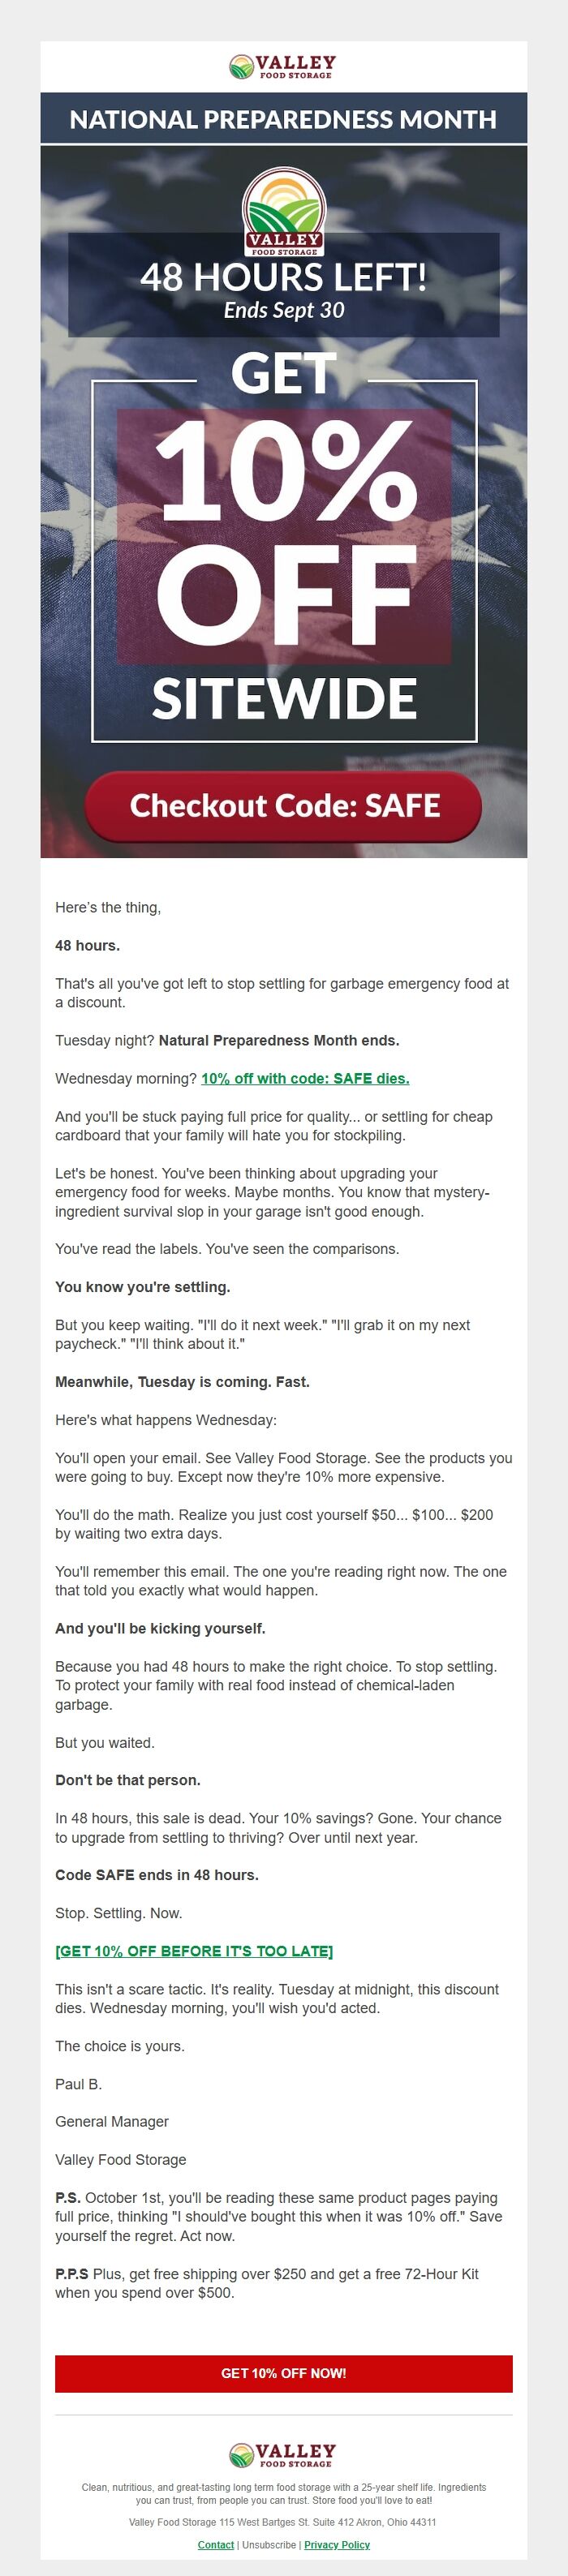
Task: Click the Valley logo in the email footer
Action: [x=283, y=2455]
